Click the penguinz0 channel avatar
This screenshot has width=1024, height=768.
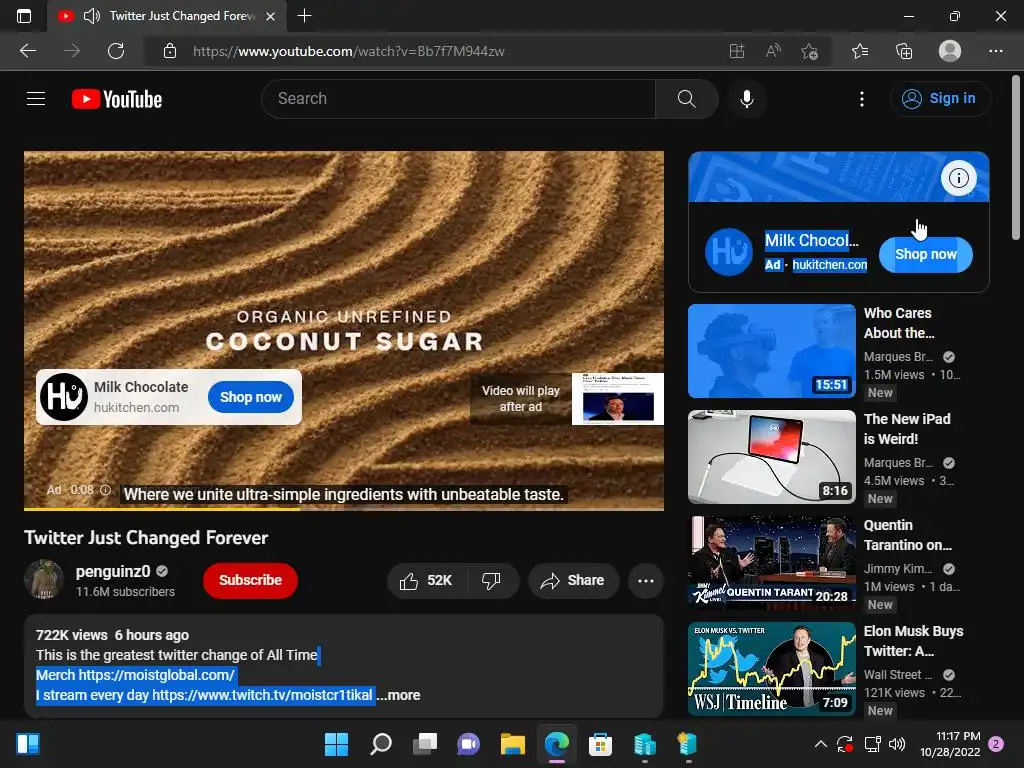click(43, 579)
